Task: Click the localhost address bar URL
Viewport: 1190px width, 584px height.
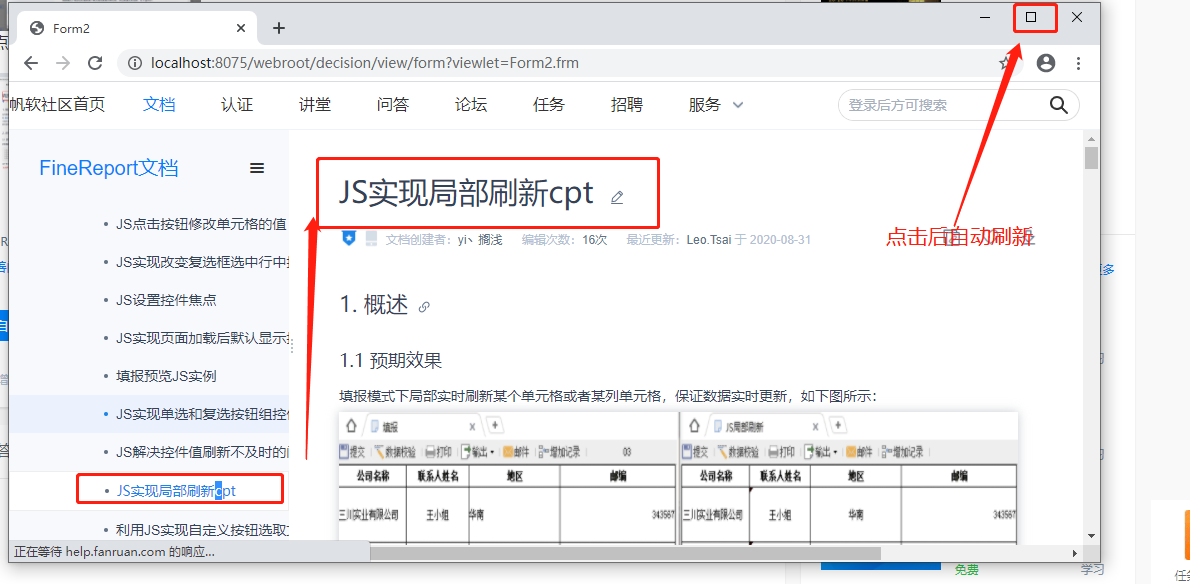Action: click(365, 63)
